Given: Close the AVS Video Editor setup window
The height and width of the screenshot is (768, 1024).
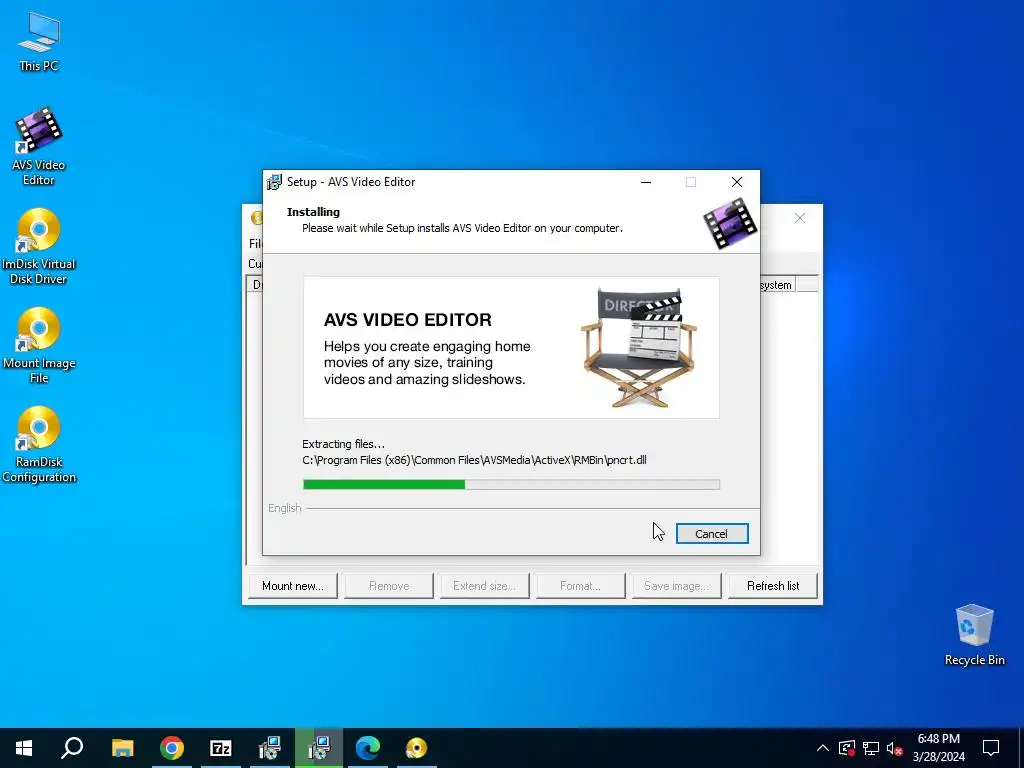Looking at the screenshot, I should tap(737, 182).
